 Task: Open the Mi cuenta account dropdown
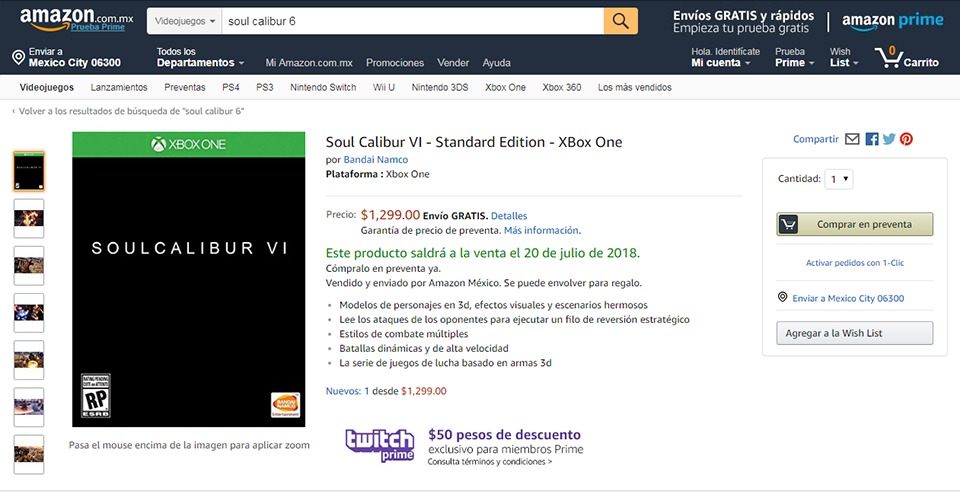[726, 57]
